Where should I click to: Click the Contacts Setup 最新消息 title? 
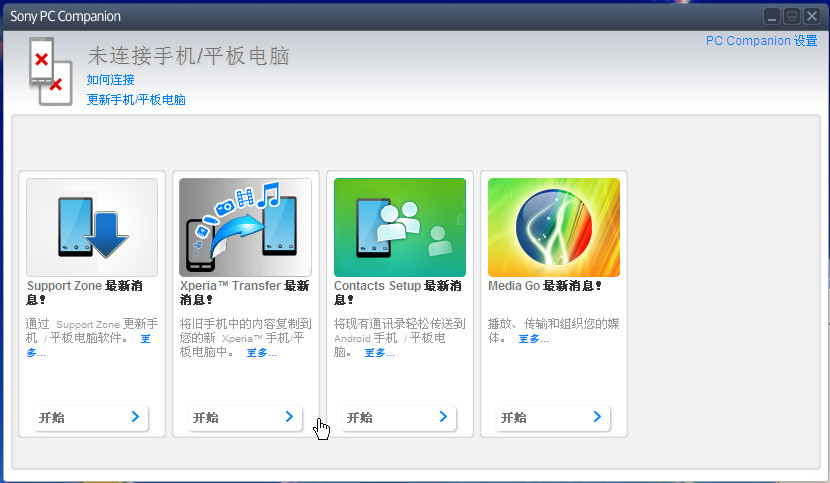(398, 292)
